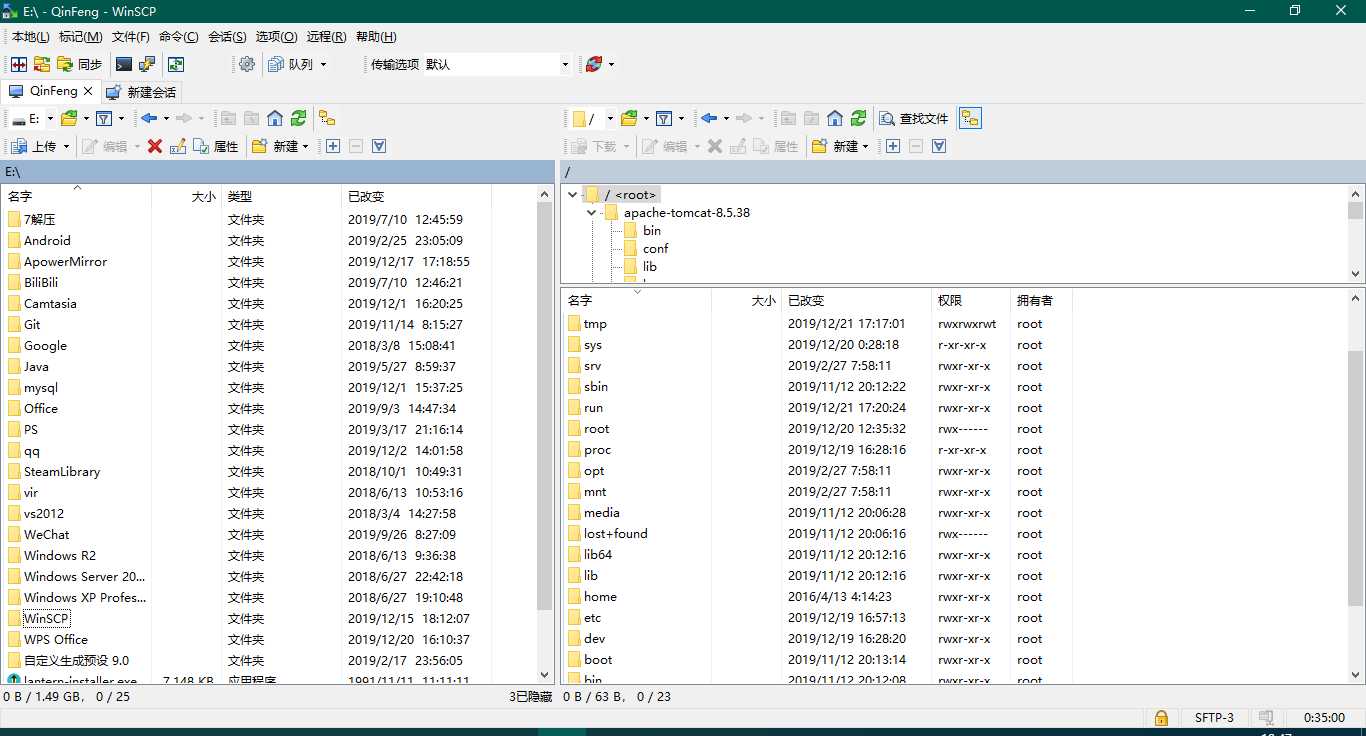Screen dimensions: 1366x736
Task: Click the red-blue refresh session icon
Action: pyautogui.click(x=594, y=64)
